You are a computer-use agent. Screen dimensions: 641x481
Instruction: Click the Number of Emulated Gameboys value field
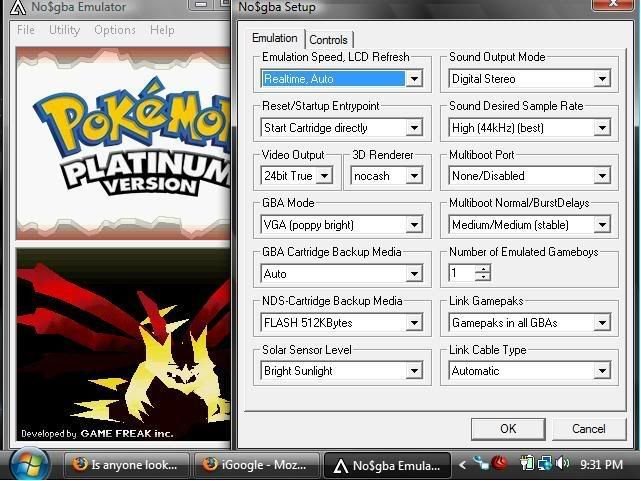[x=462, y=273]
